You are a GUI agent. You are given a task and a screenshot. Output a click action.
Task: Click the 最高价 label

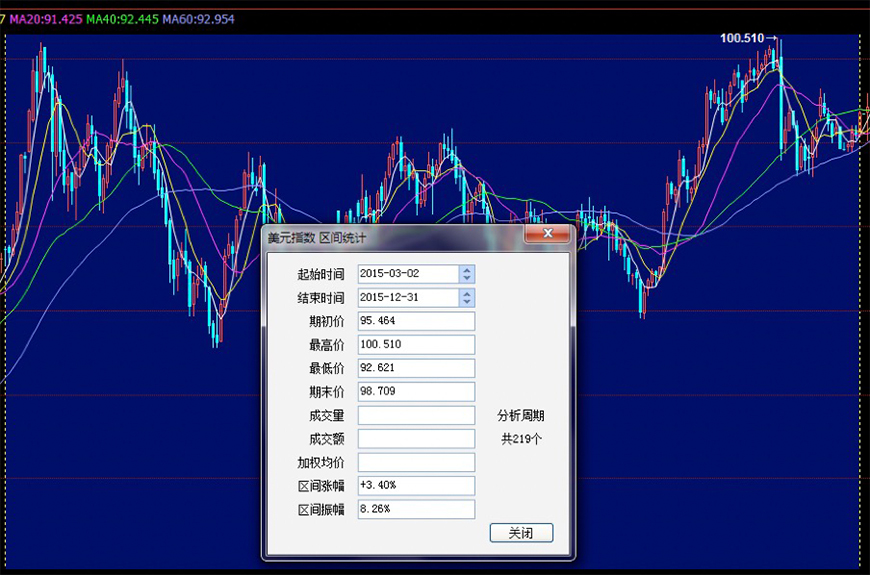pos(327,345)
